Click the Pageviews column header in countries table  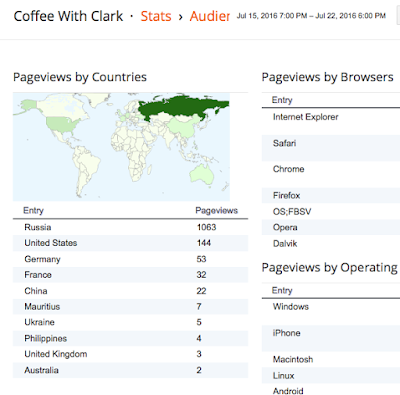[x=216, y=210]
